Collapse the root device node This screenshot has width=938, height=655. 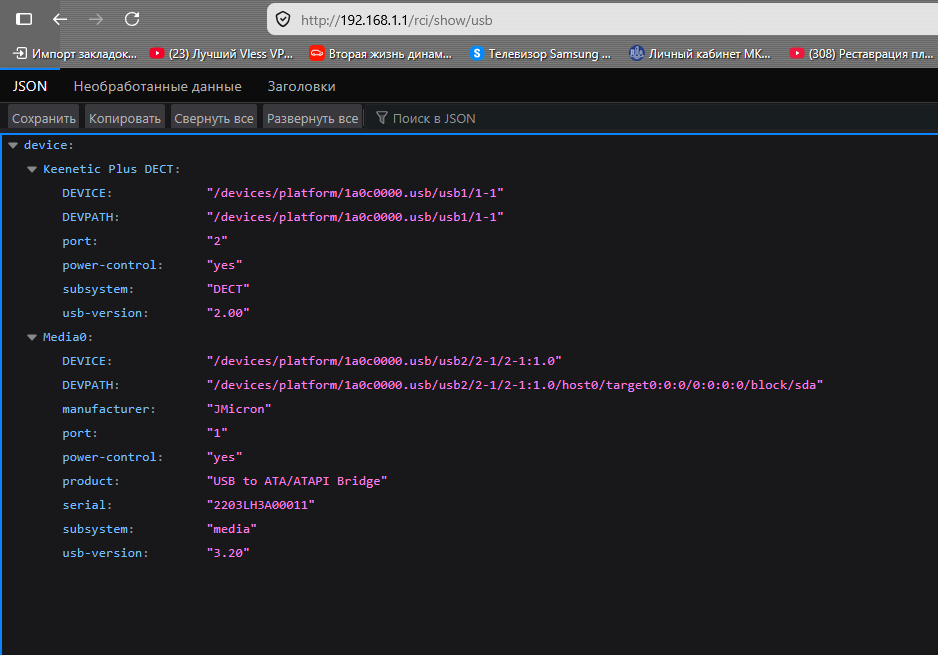coord(12,145)
